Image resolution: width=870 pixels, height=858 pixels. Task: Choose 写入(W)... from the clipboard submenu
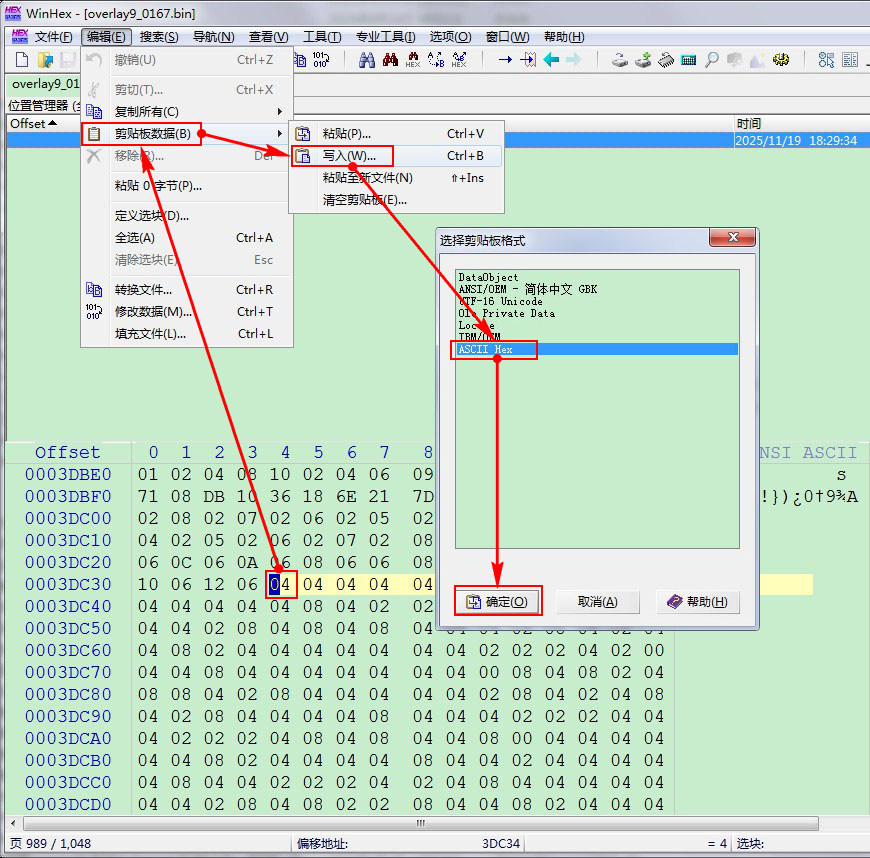click(349, 156)
